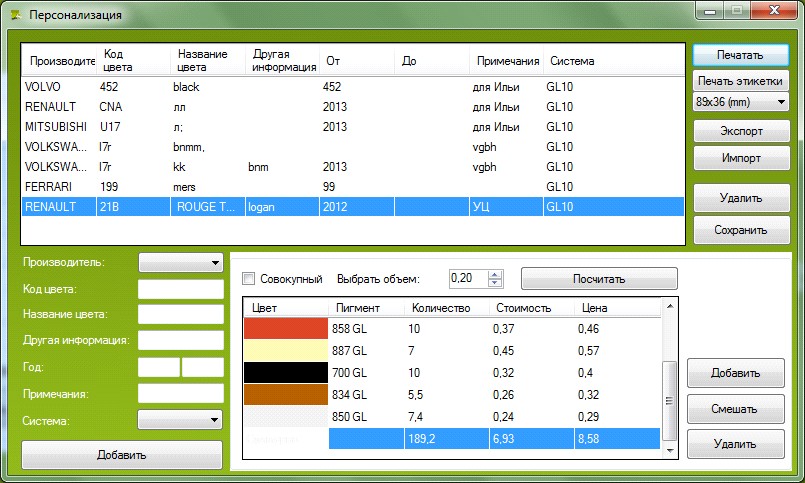Decrease volume with stepper down arrow
This screenshot has width=805, height=483.
point(494,283)
